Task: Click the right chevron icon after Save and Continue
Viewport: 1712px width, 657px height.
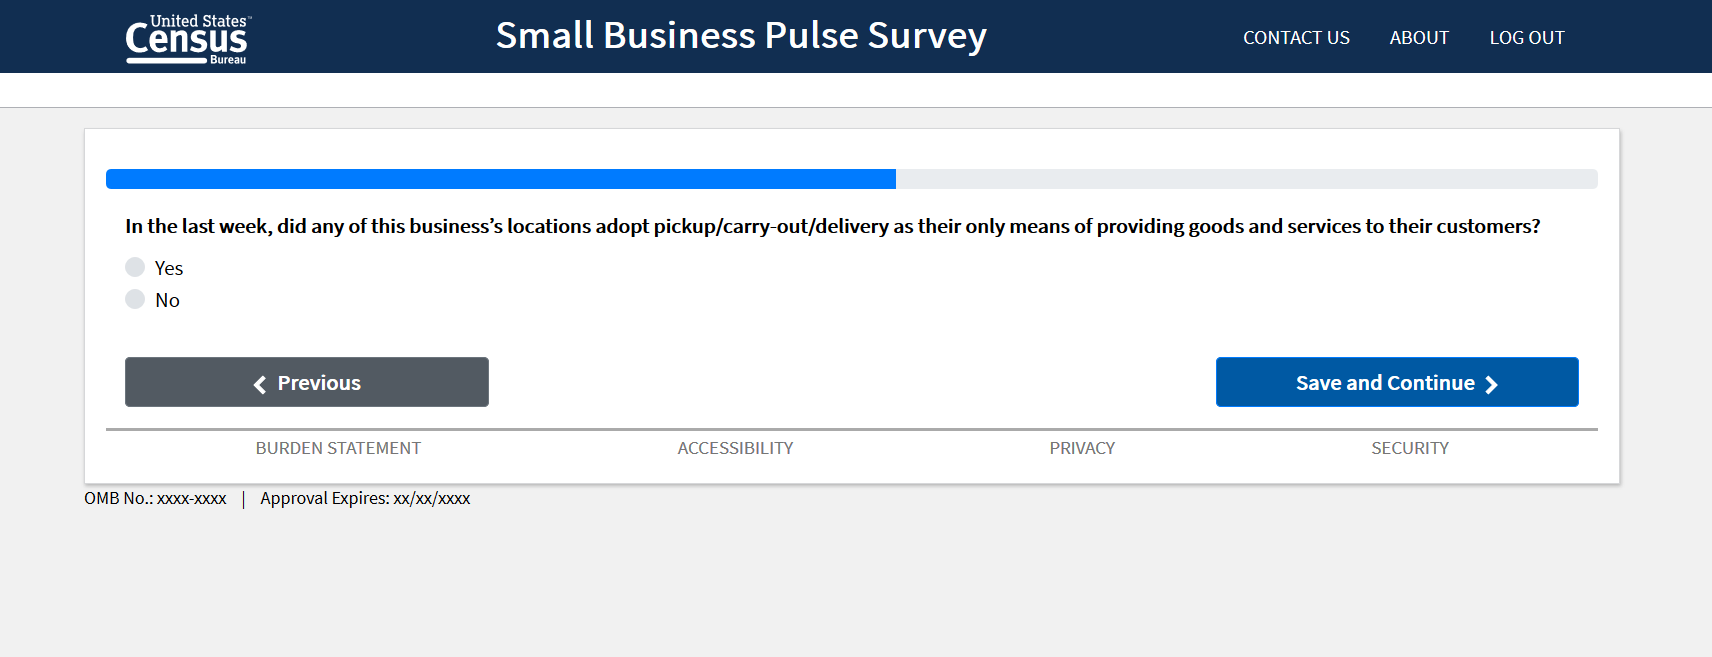Action: point(1491,384)
